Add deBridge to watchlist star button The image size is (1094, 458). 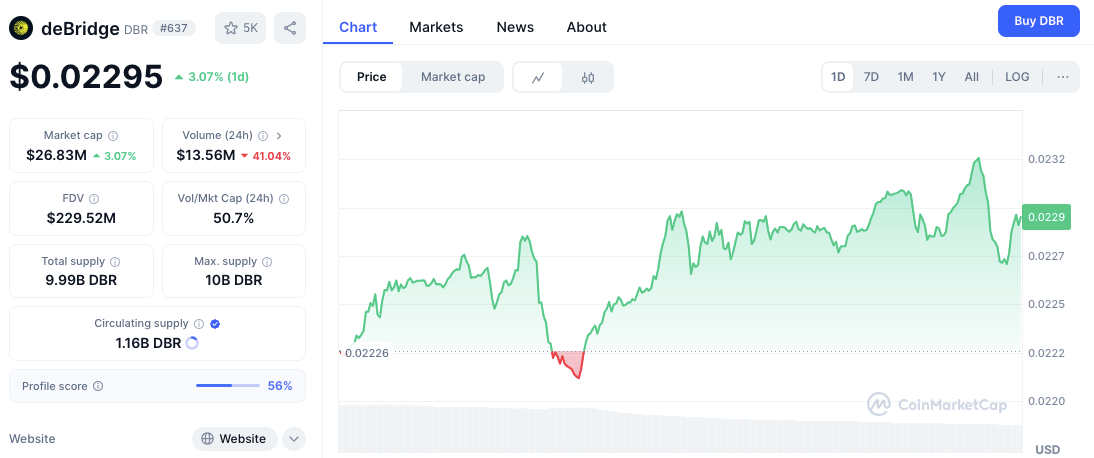click(241, 28)
